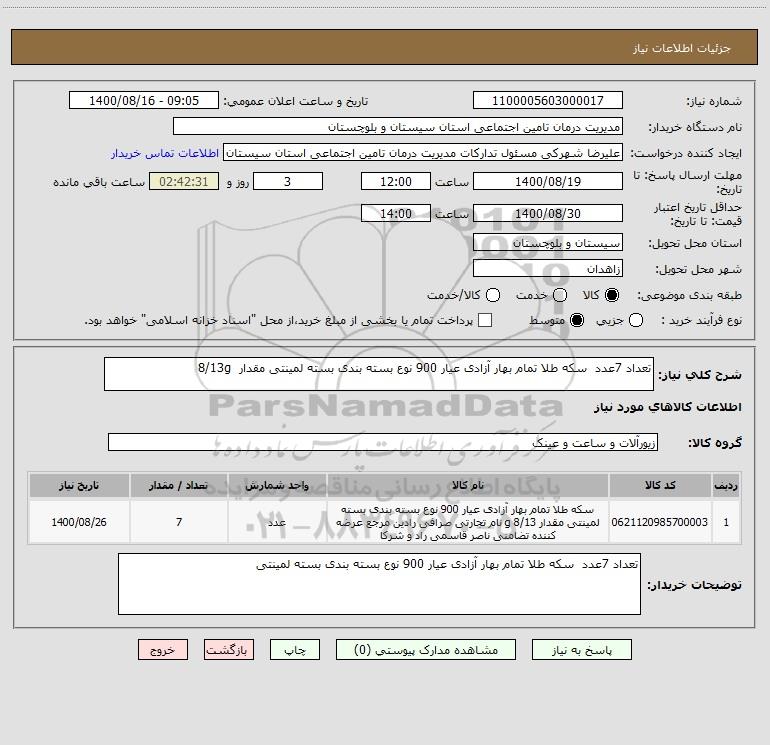Image resolution: width=770 pixels, height=745 pixels.
Task: Click the تاریخ نیاز column header
Action: point(79,485)
